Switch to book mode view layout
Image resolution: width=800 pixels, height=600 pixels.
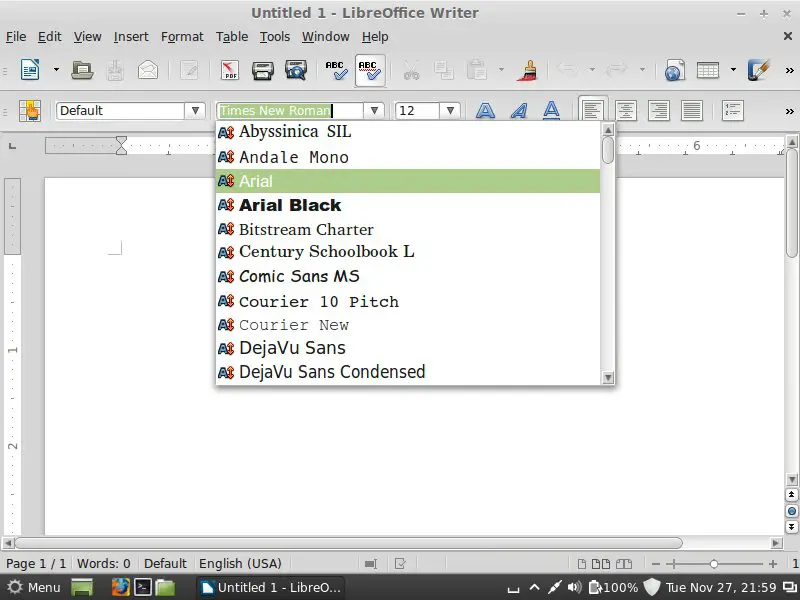[623, 564]
